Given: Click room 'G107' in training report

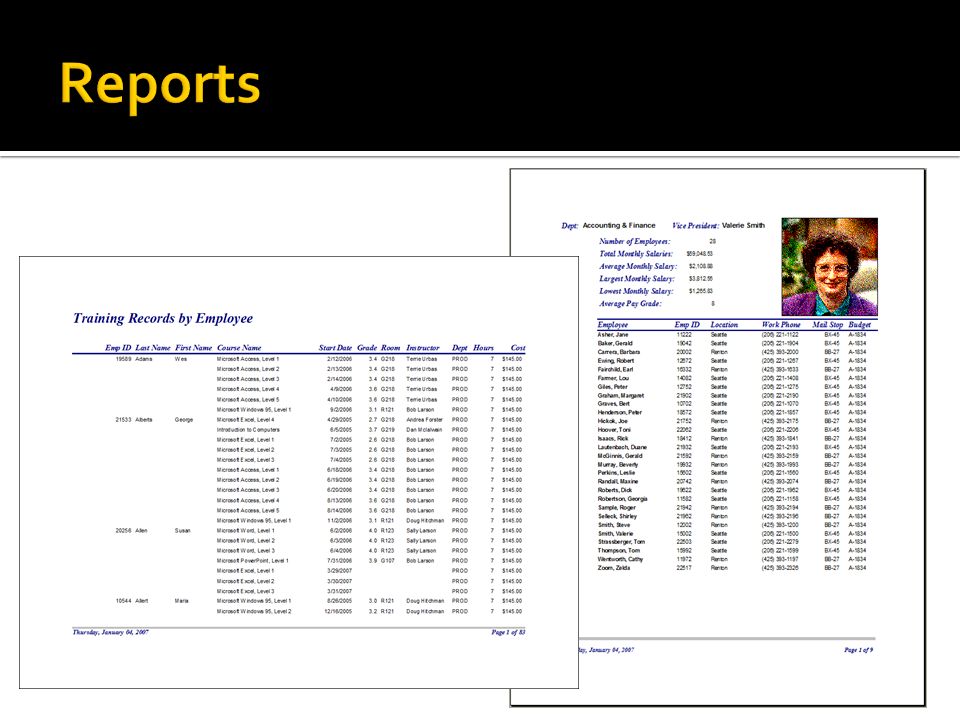Looking at the screenshot, I should 388,561.
